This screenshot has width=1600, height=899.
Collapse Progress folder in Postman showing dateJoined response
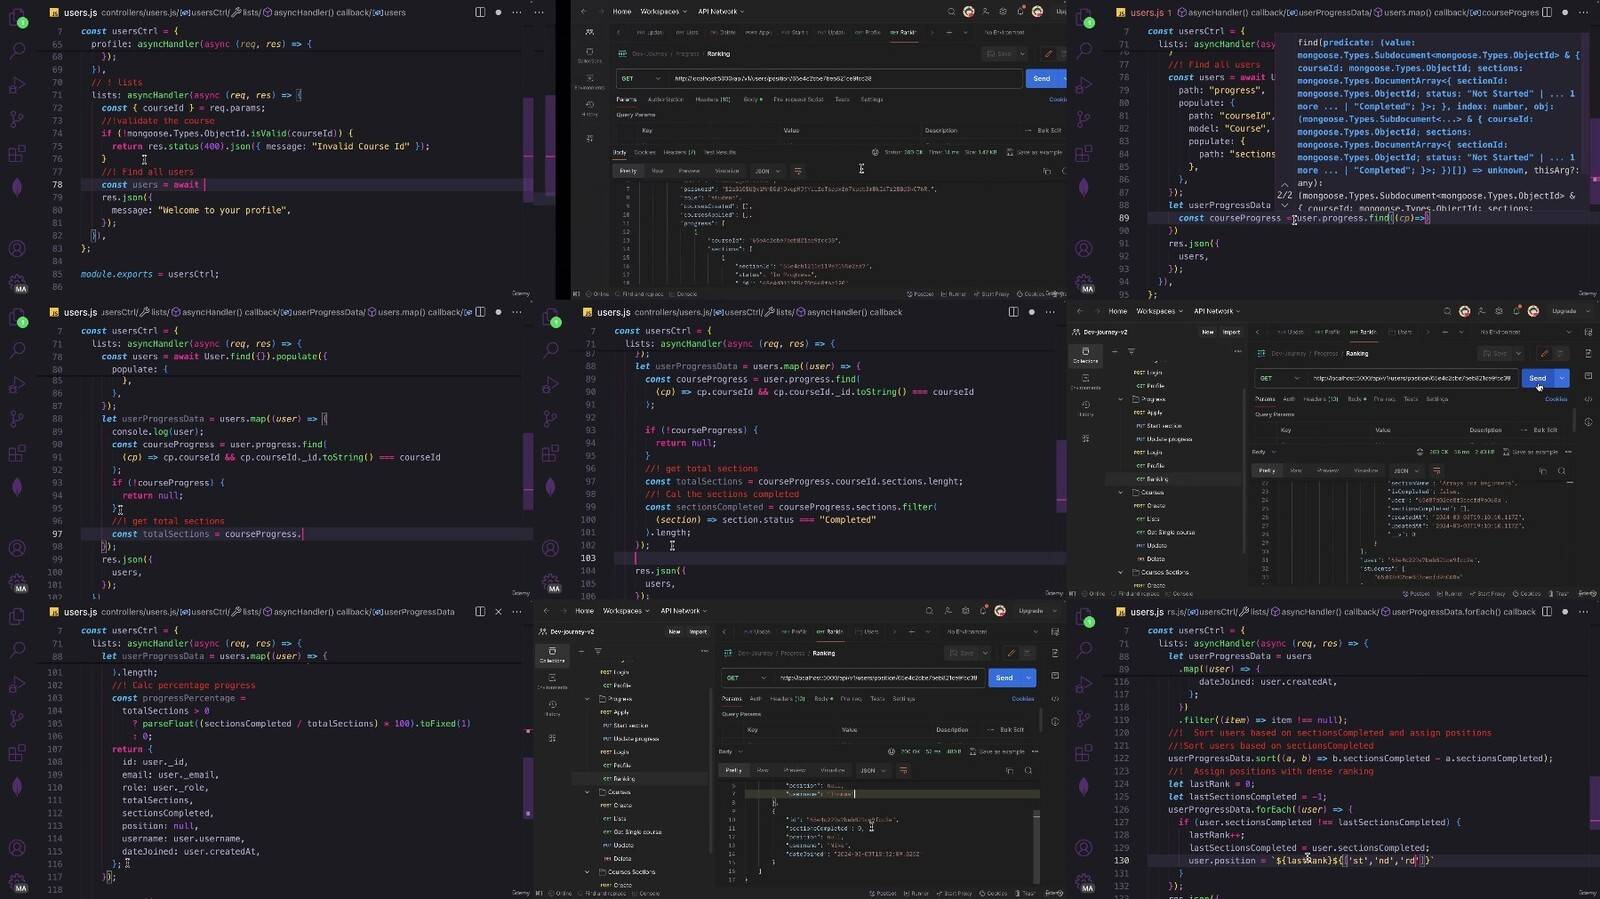588,699
